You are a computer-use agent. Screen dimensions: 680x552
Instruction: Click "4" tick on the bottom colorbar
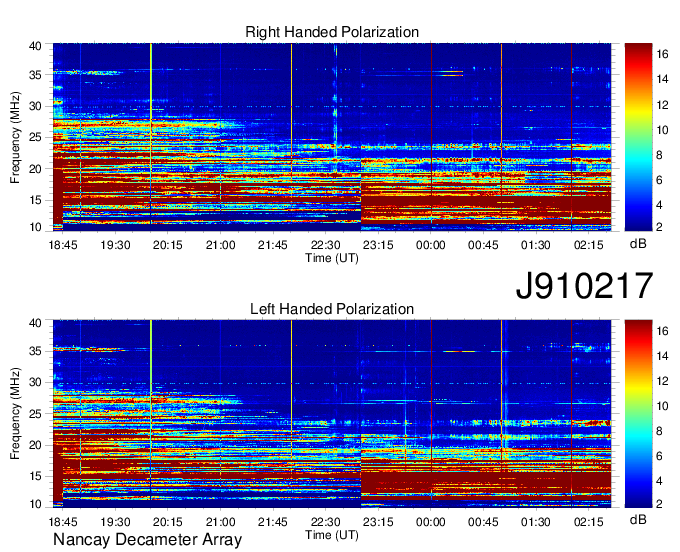coord(659,481)
